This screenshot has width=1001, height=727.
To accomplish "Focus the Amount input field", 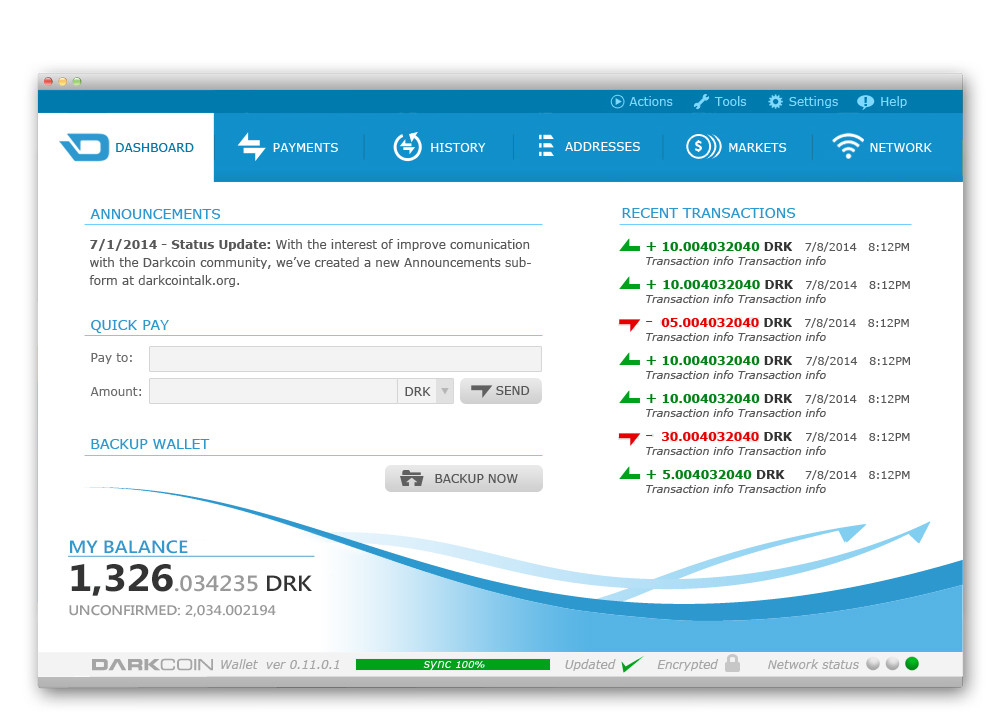I will click(x=273, y=391).
